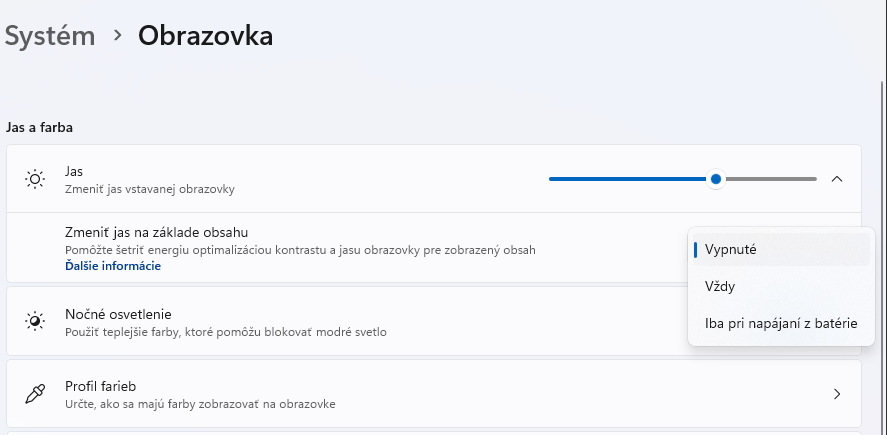Click the brightness sun icon
Image resolution: width=887 pixels, height=435 pixels.
[35, 179]
